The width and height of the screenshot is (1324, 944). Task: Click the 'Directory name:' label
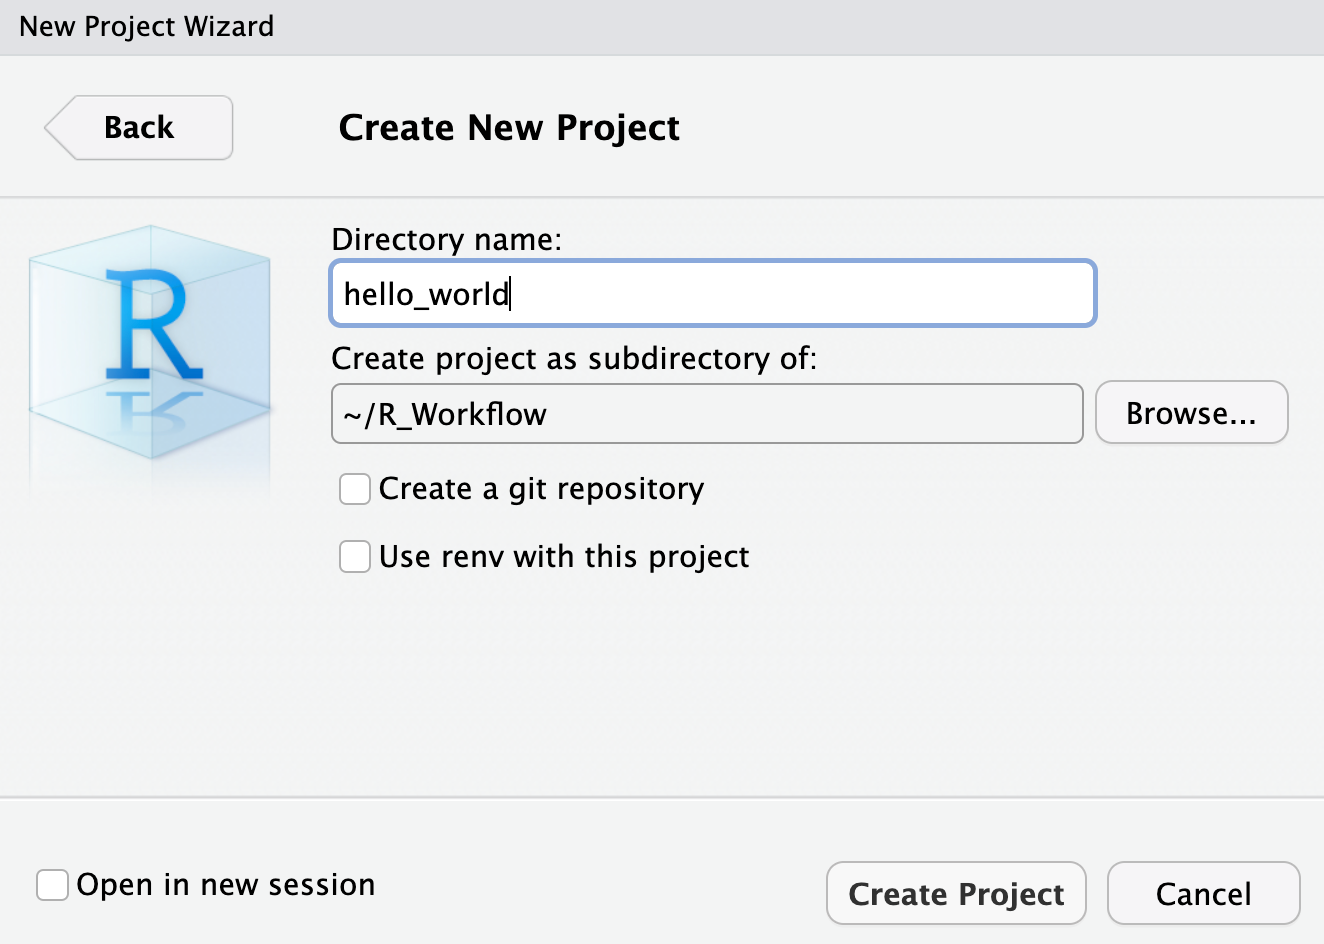pyautogui.click(x=446, y=240)
